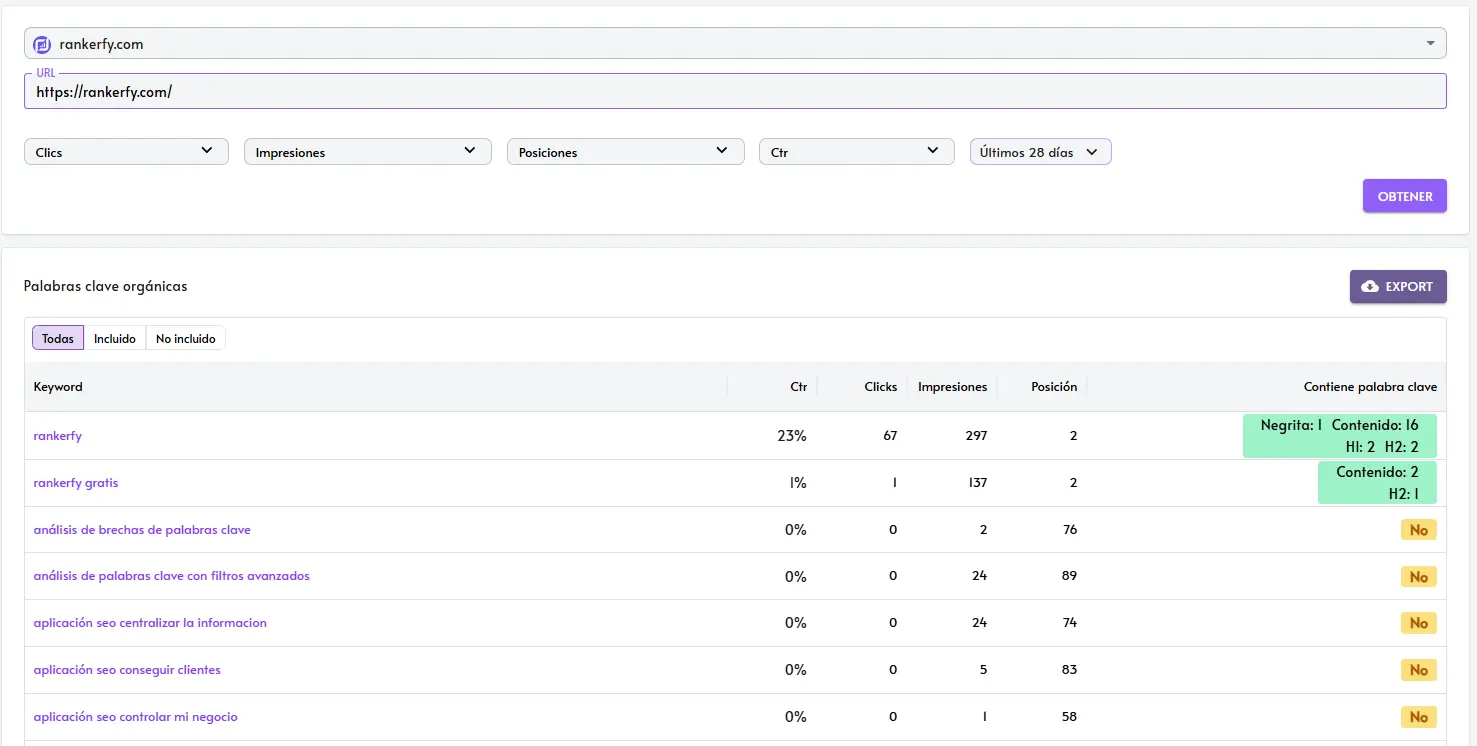
Task: Click the Palabras clave orgánicas heading
Action: coord(105,286)
